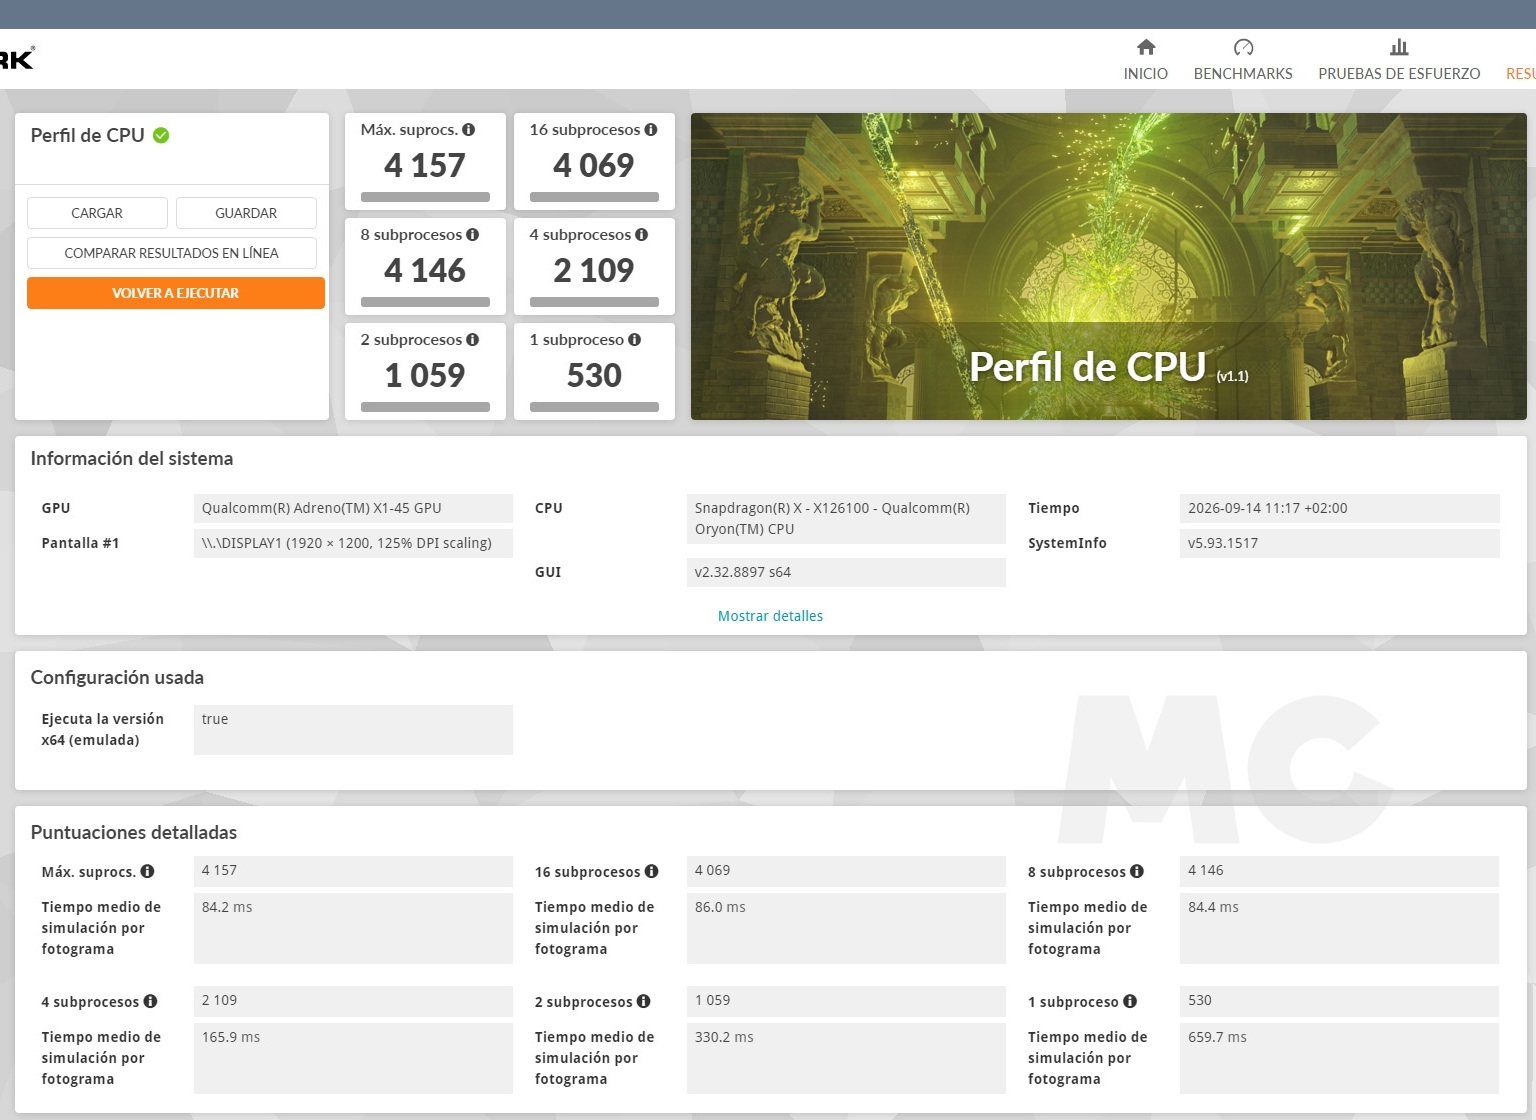
Task: Click the info icon on the 2 subprocesos score card
Action: (x=472, y=340)
